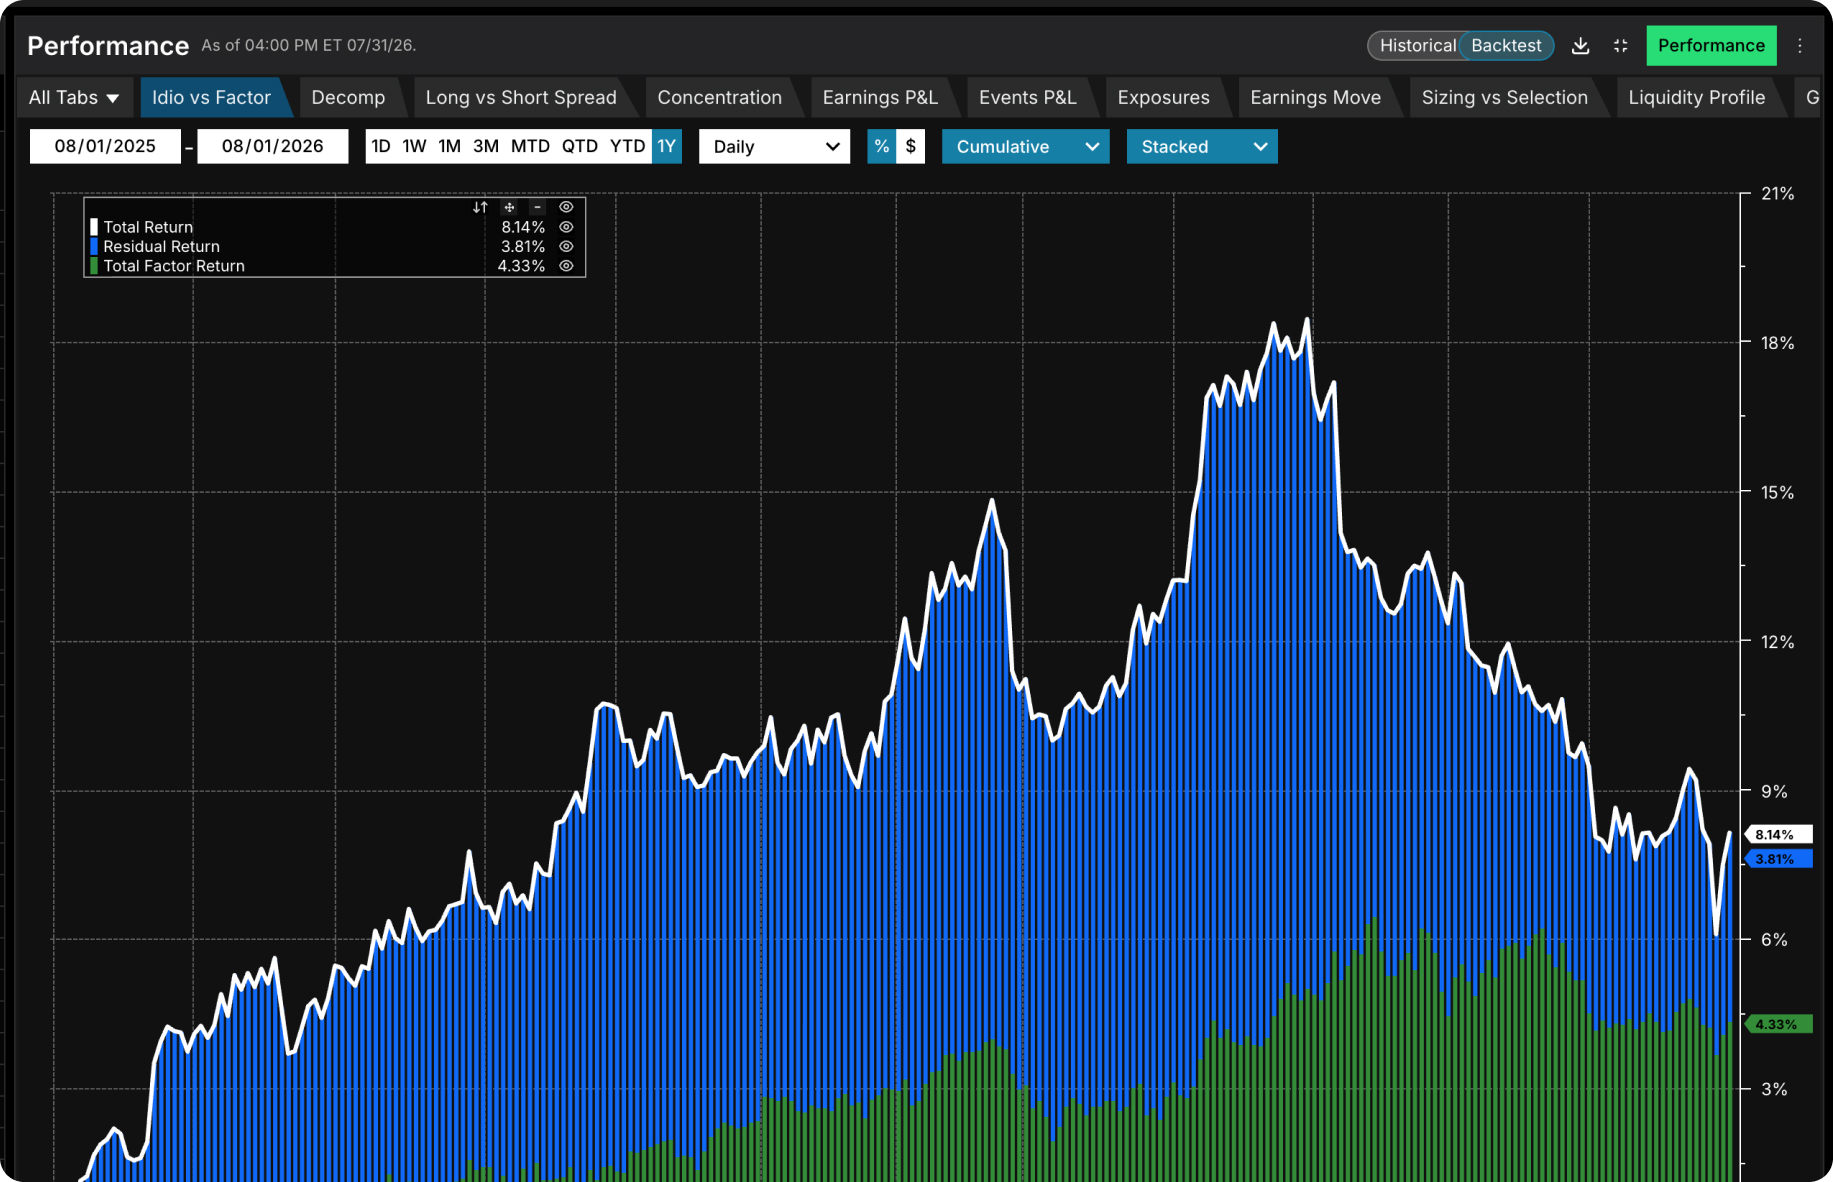This screenshot has width=1833, height=1182.
Task: Click the green Performance button
Action: tap(1711, 46)
